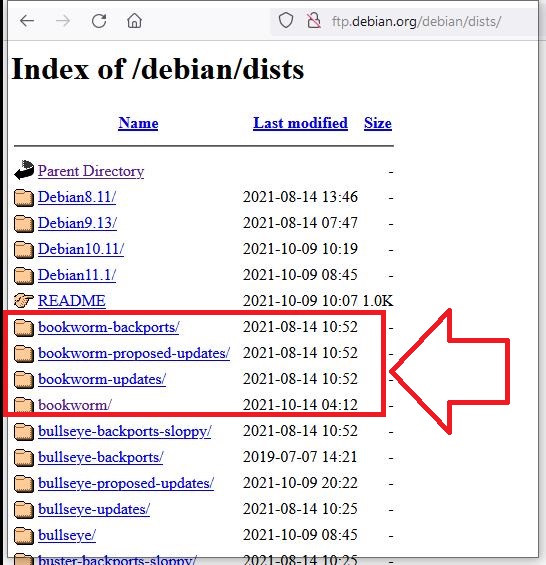Open the tracking protection shield icon
The image size is (546, 565).
(x=286, y=21)
